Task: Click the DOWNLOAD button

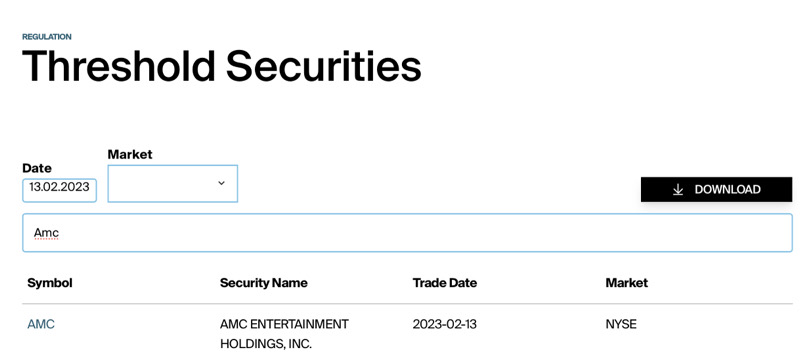Action: [x=716, y=189]
